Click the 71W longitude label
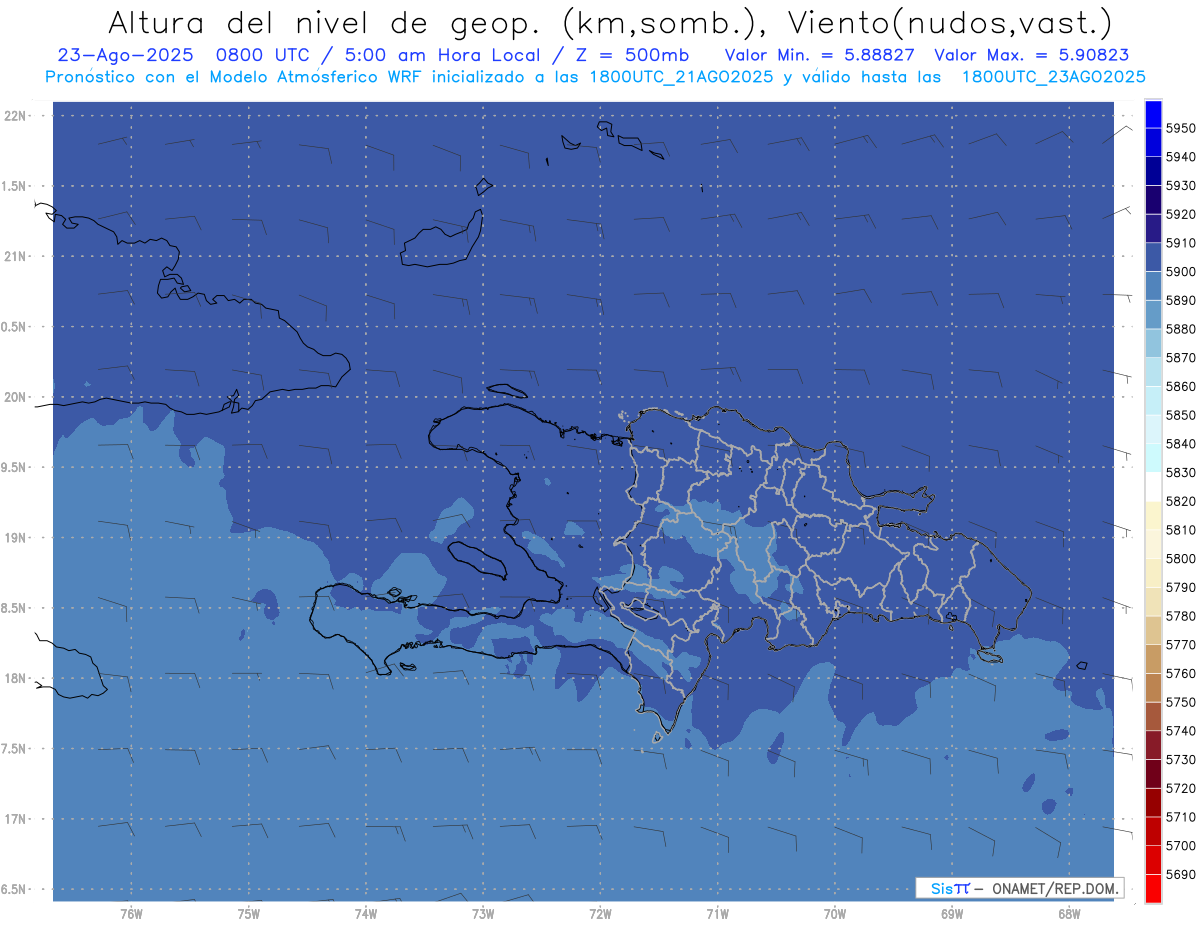Screen dimensions: 1200x927 (717, 913)
